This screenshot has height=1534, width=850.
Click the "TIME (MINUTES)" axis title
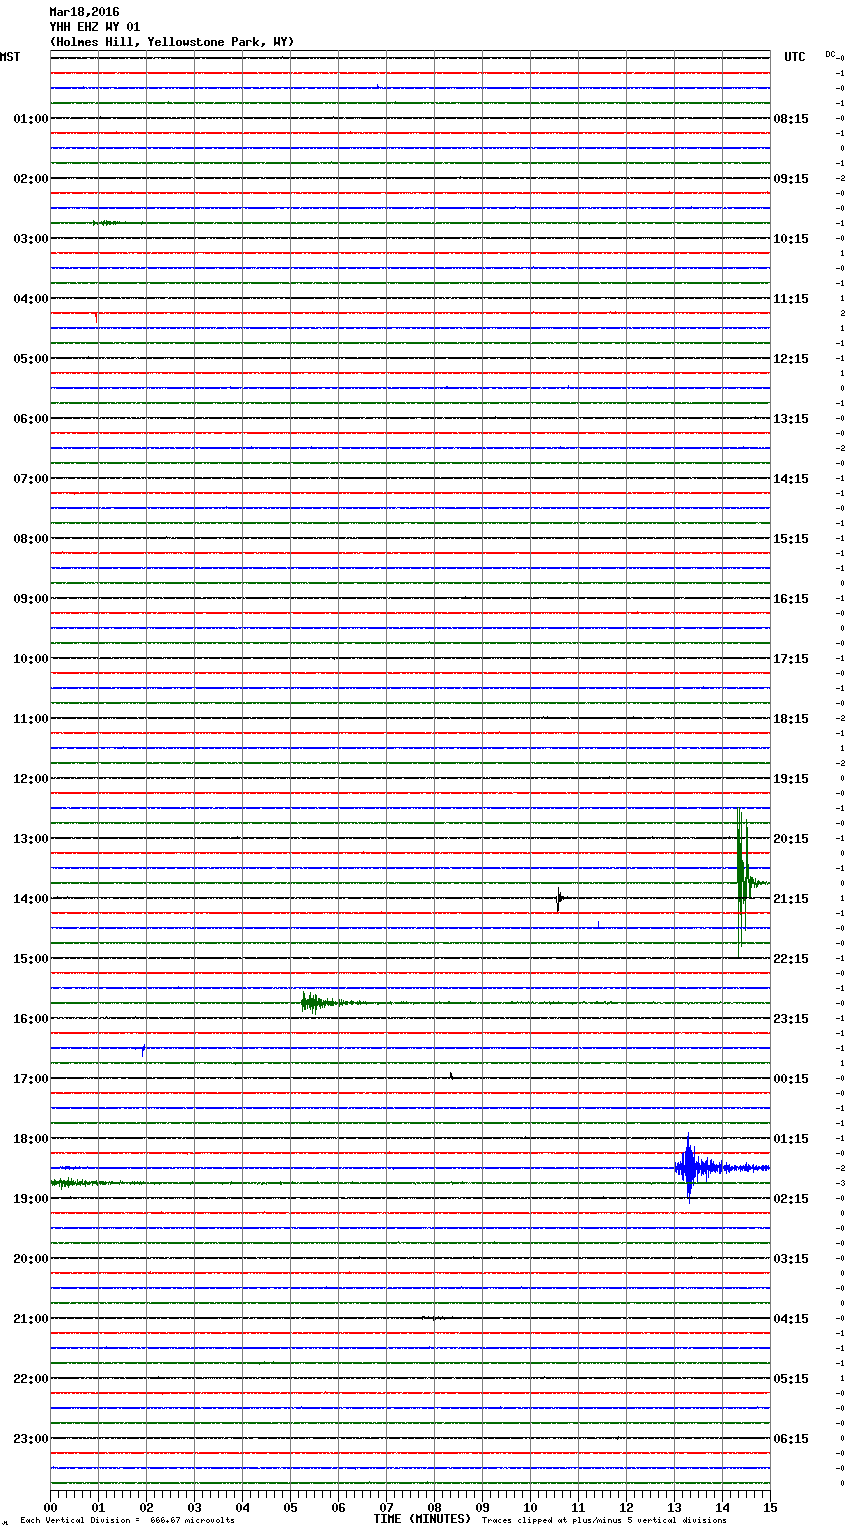[422, 1519]
